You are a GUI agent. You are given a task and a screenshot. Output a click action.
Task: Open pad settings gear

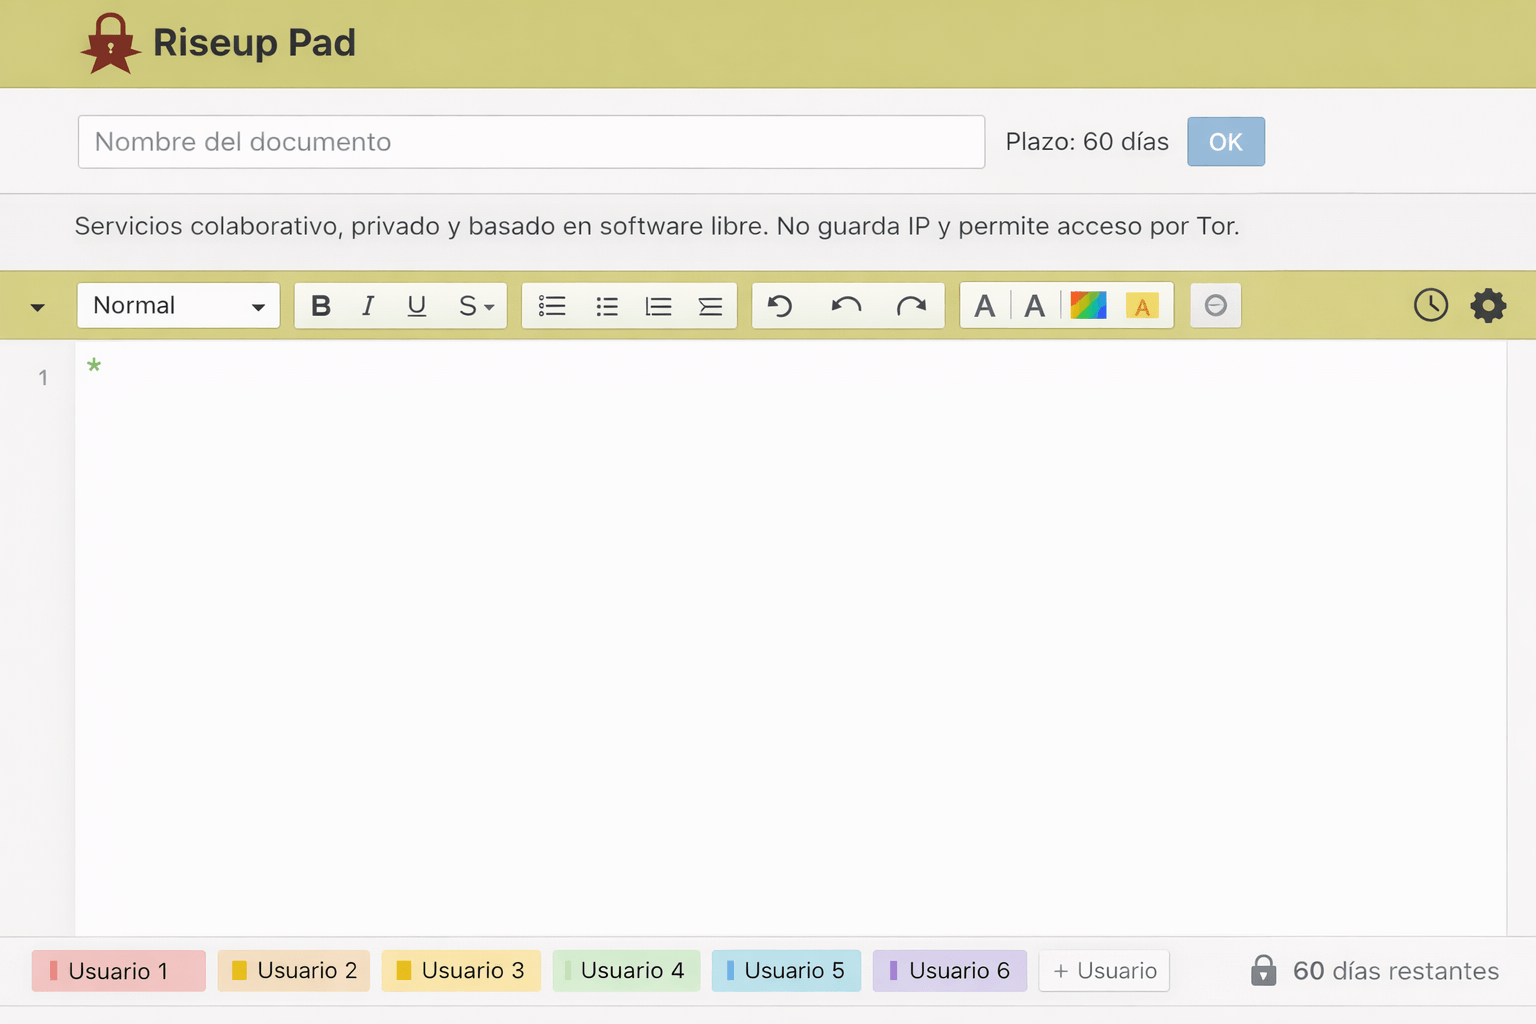pyautogui.click(x=1488, y=305)
